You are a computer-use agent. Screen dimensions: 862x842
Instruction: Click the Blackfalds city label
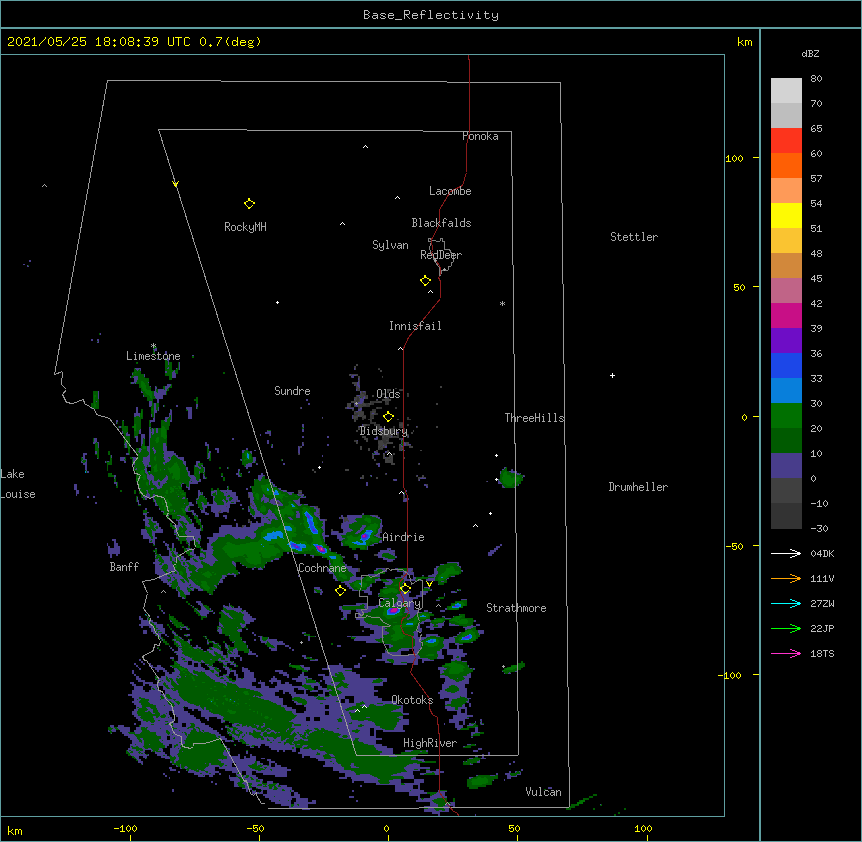click(441, 223)
